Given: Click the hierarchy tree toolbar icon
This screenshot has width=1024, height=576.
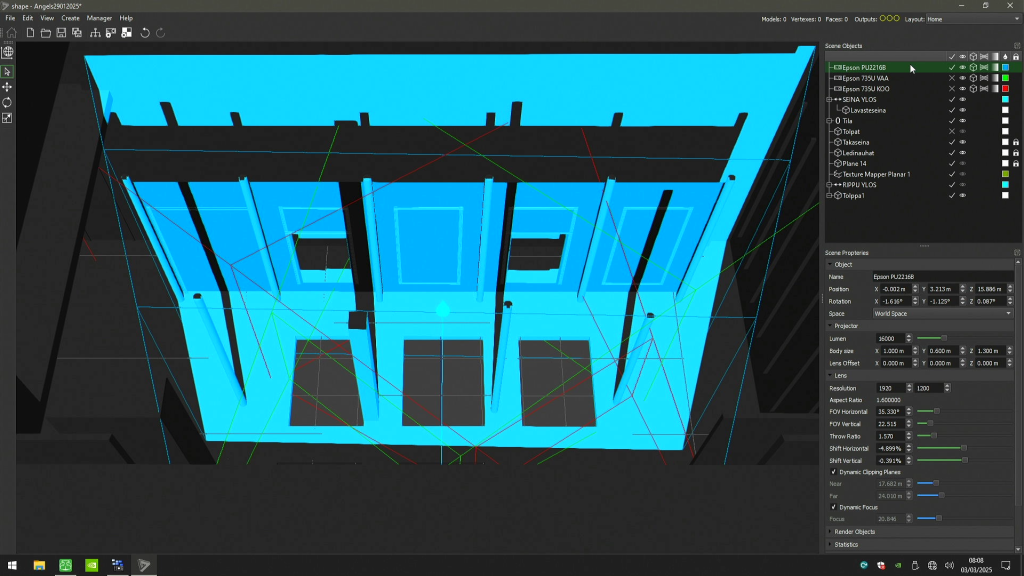Looking at the screenshot, I should [94, 33].
